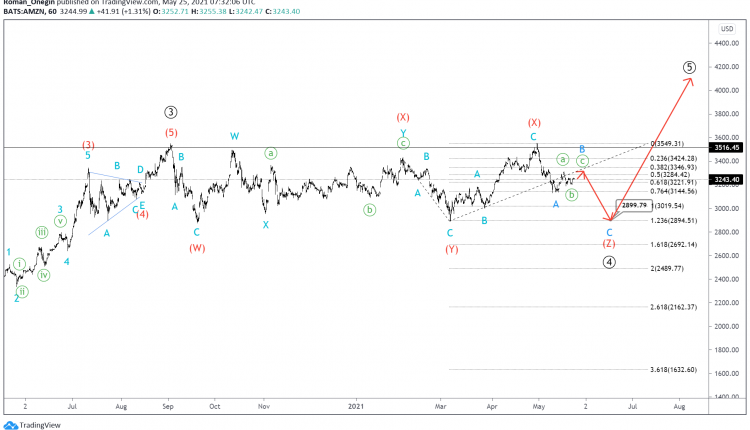Image resolution: width=750 pixels, height=430 pixels.
Task: Click the circled 3 wave label
Action: 171,112
